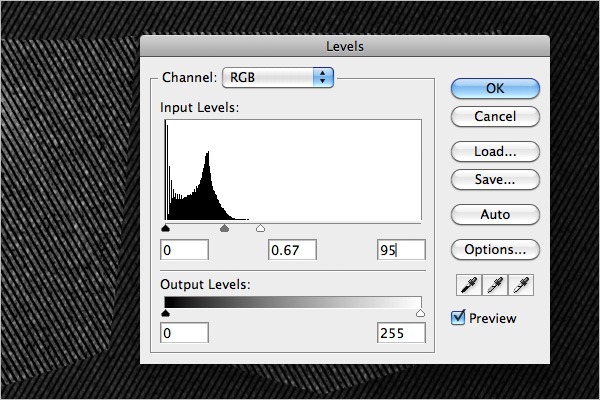600x400 pixels.
Task: Click the Input Levels label
Action: (x=199, y=108)
